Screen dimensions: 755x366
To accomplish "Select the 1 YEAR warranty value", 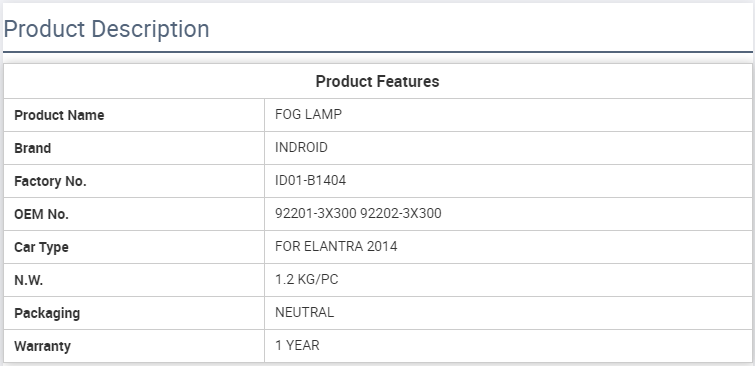I will click(297, 345).
